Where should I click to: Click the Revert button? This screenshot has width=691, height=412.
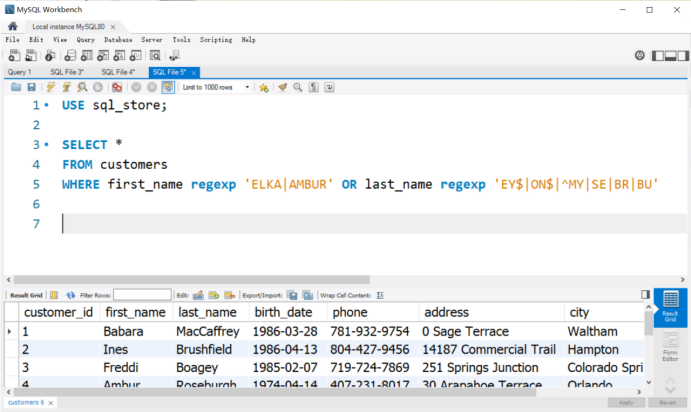[x=667, y=402]
